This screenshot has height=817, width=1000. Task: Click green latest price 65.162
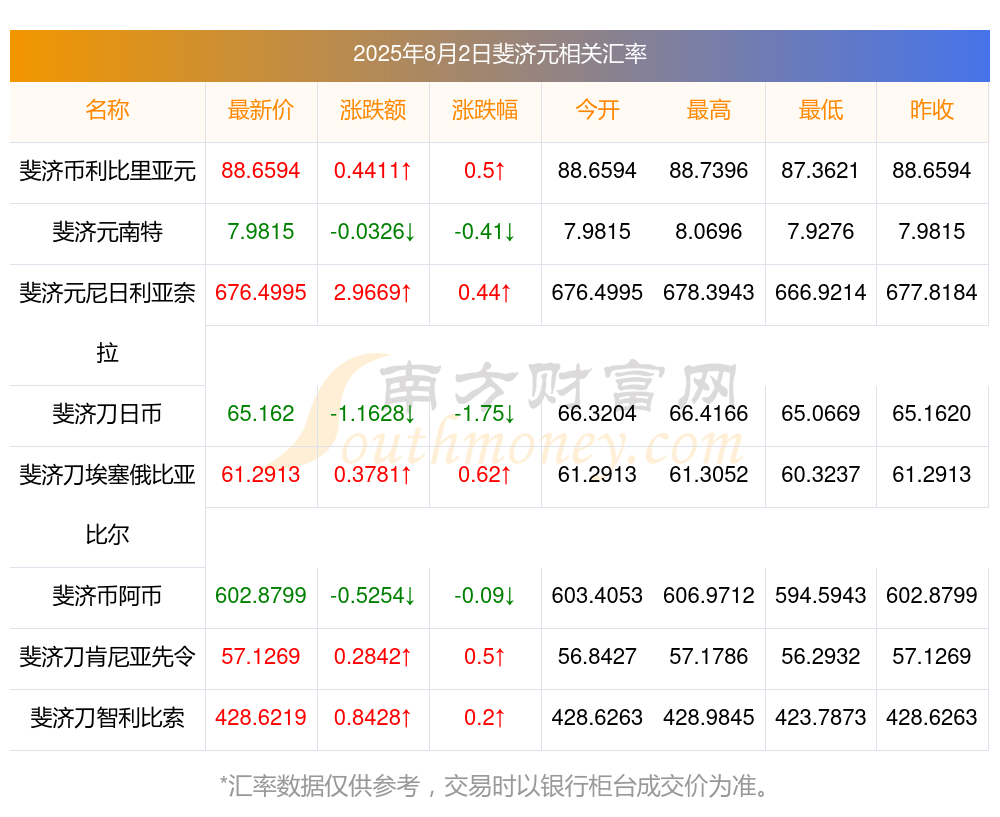pos(261,413)
